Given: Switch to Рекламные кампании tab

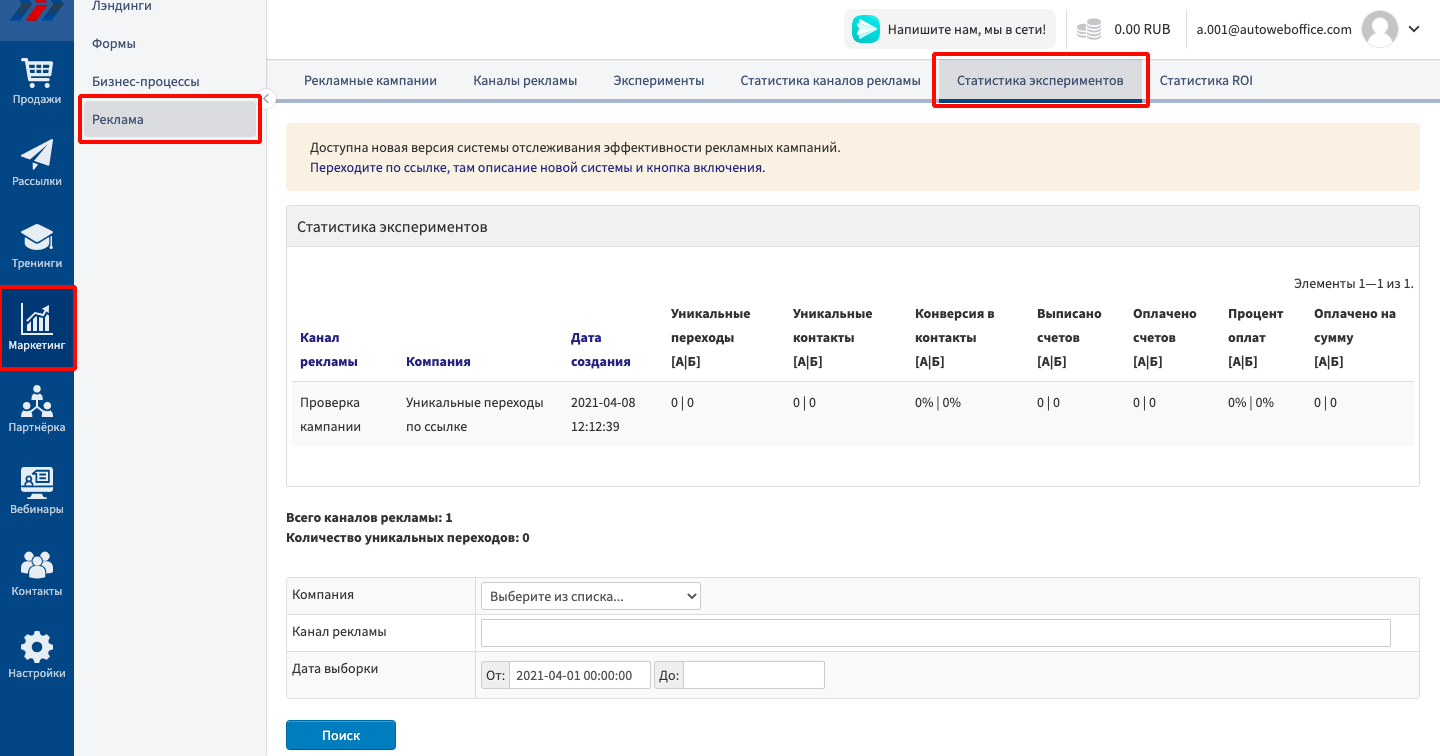Looking at the screenshot, I should [370, 81].
